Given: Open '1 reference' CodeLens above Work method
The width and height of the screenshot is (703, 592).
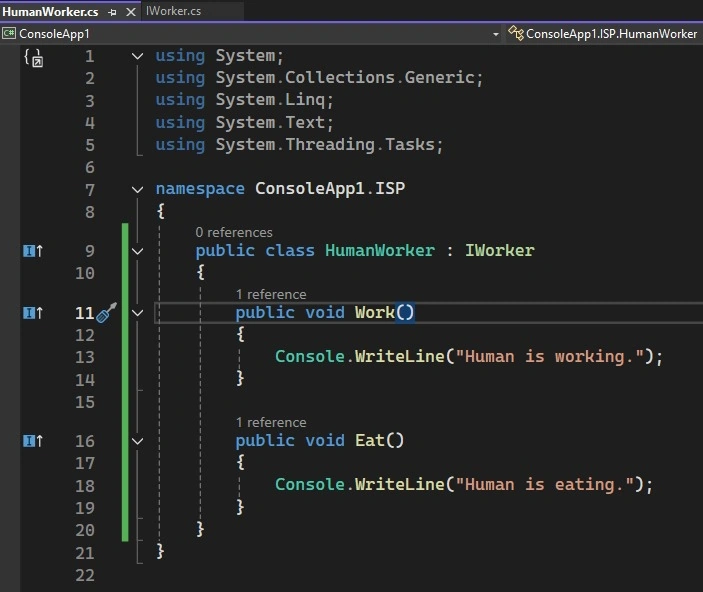Looking at the screenshot, I should [271, 294].
